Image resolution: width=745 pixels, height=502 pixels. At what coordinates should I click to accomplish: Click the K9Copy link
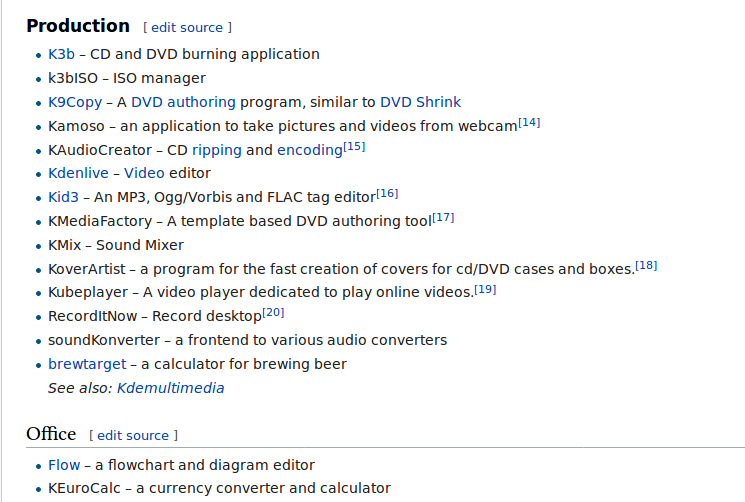pos(75,102)
